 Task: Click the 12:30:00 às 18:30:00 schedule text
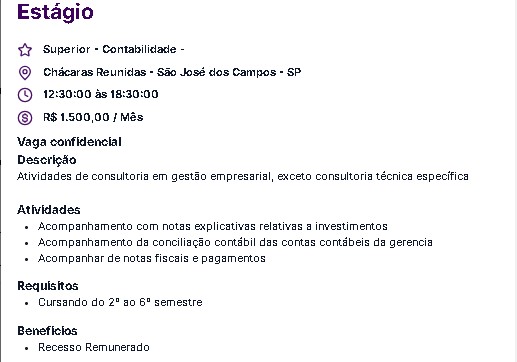click(x=101, y=94)
